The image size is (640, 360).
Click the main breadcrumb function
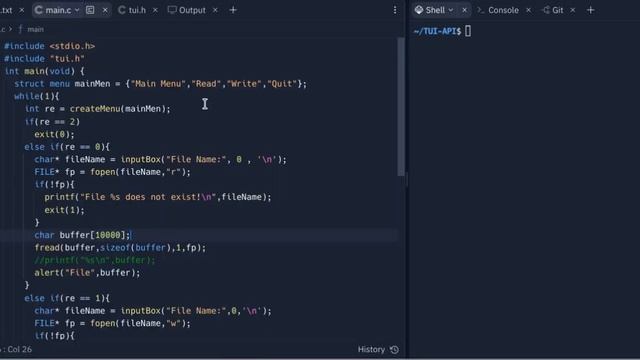click(35, 29)
